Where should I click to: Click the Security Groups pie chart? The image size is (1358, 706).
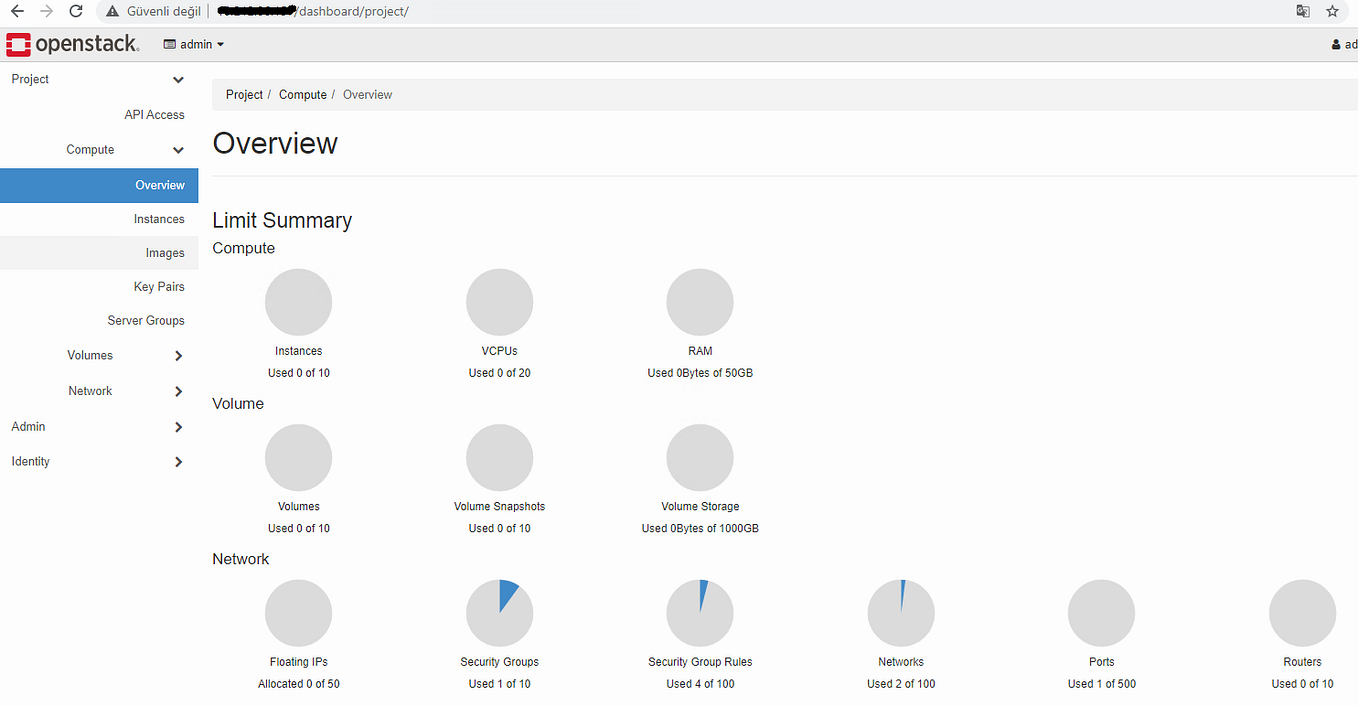coord(499,613)
